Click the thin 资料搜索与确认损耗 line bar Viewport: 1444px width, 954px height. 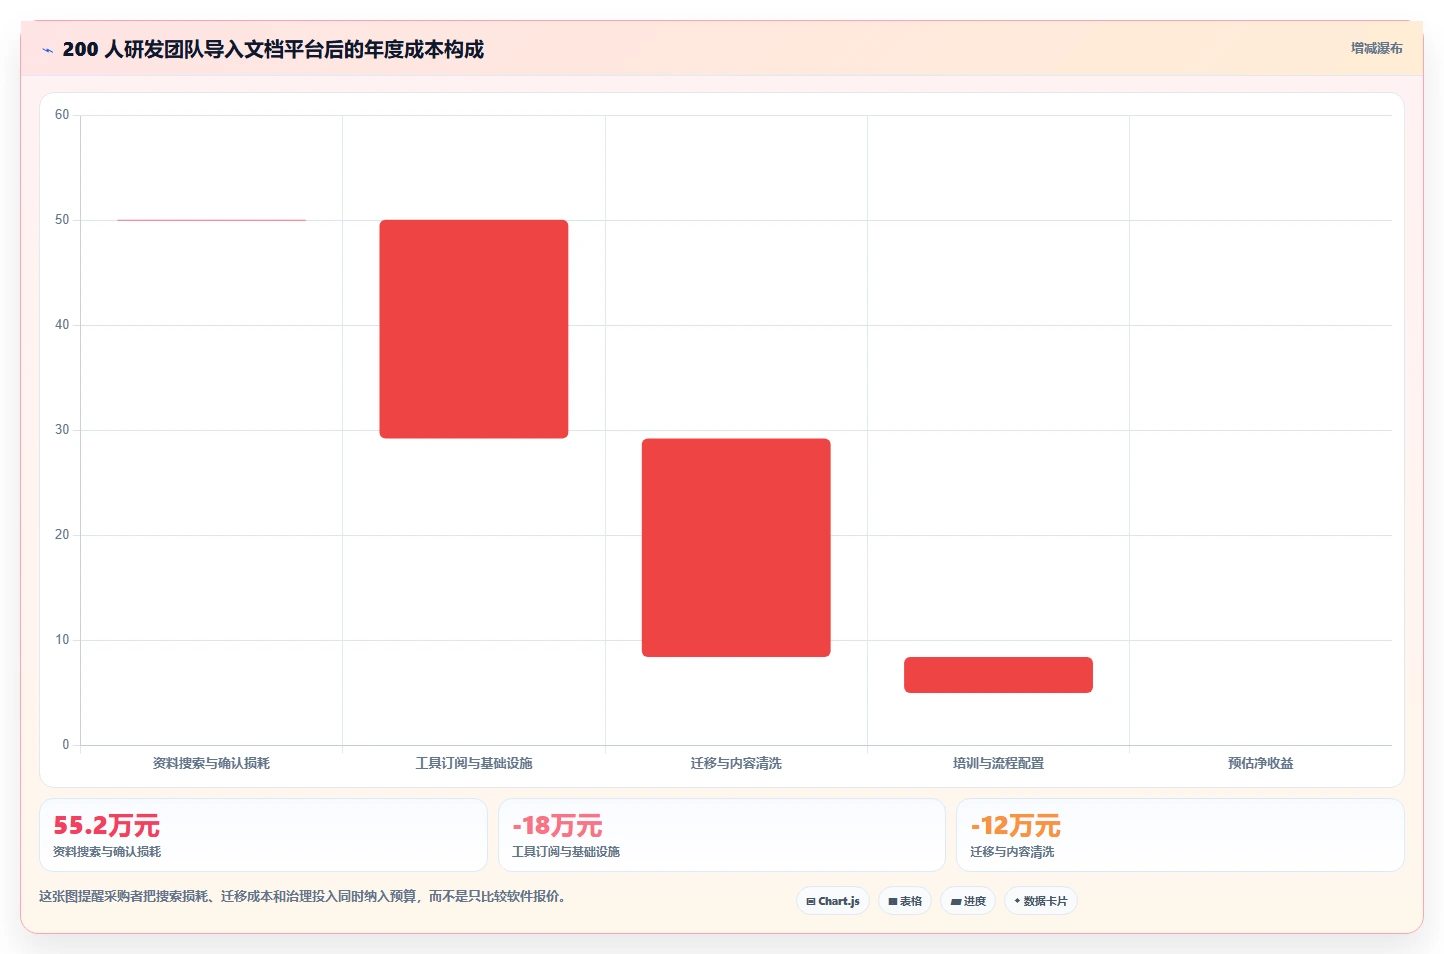211,220
